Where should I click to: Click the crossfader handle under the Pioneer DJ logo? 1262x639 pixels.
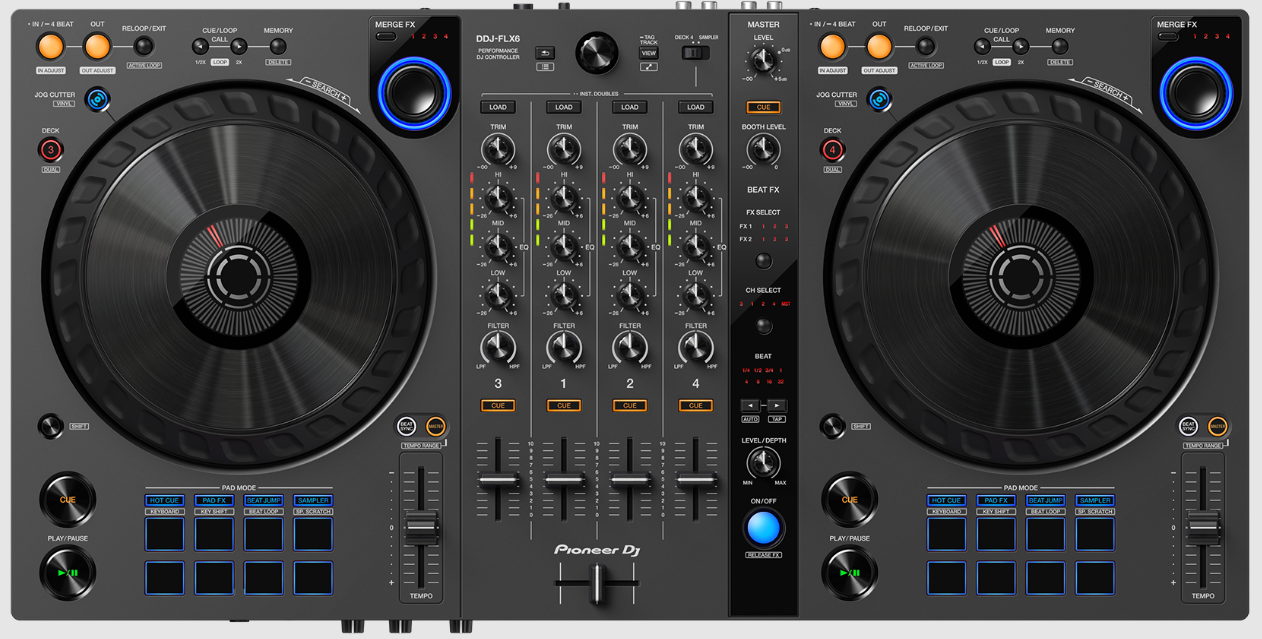coord(597,582)
